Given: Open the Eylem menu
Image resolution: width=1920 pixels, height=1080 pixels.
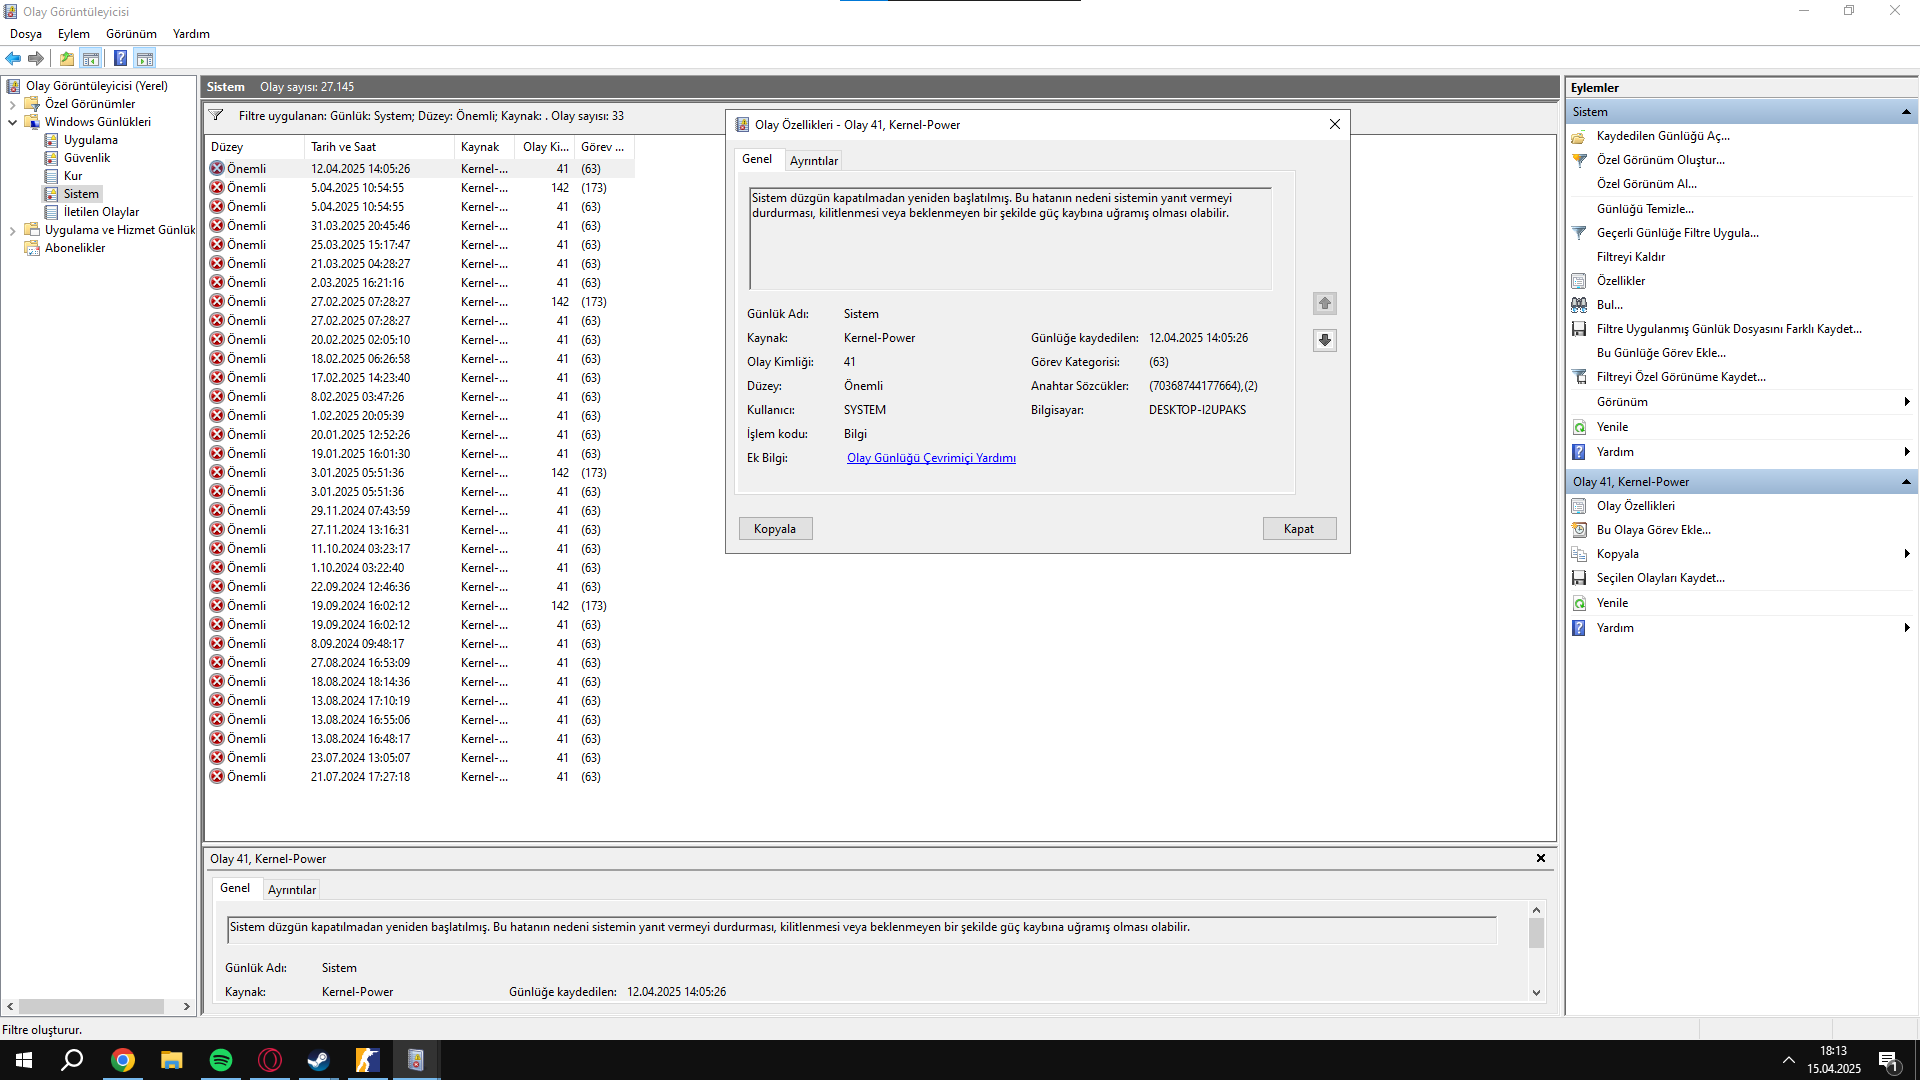Looking at the screenshot, I should (x=73, y=34).
